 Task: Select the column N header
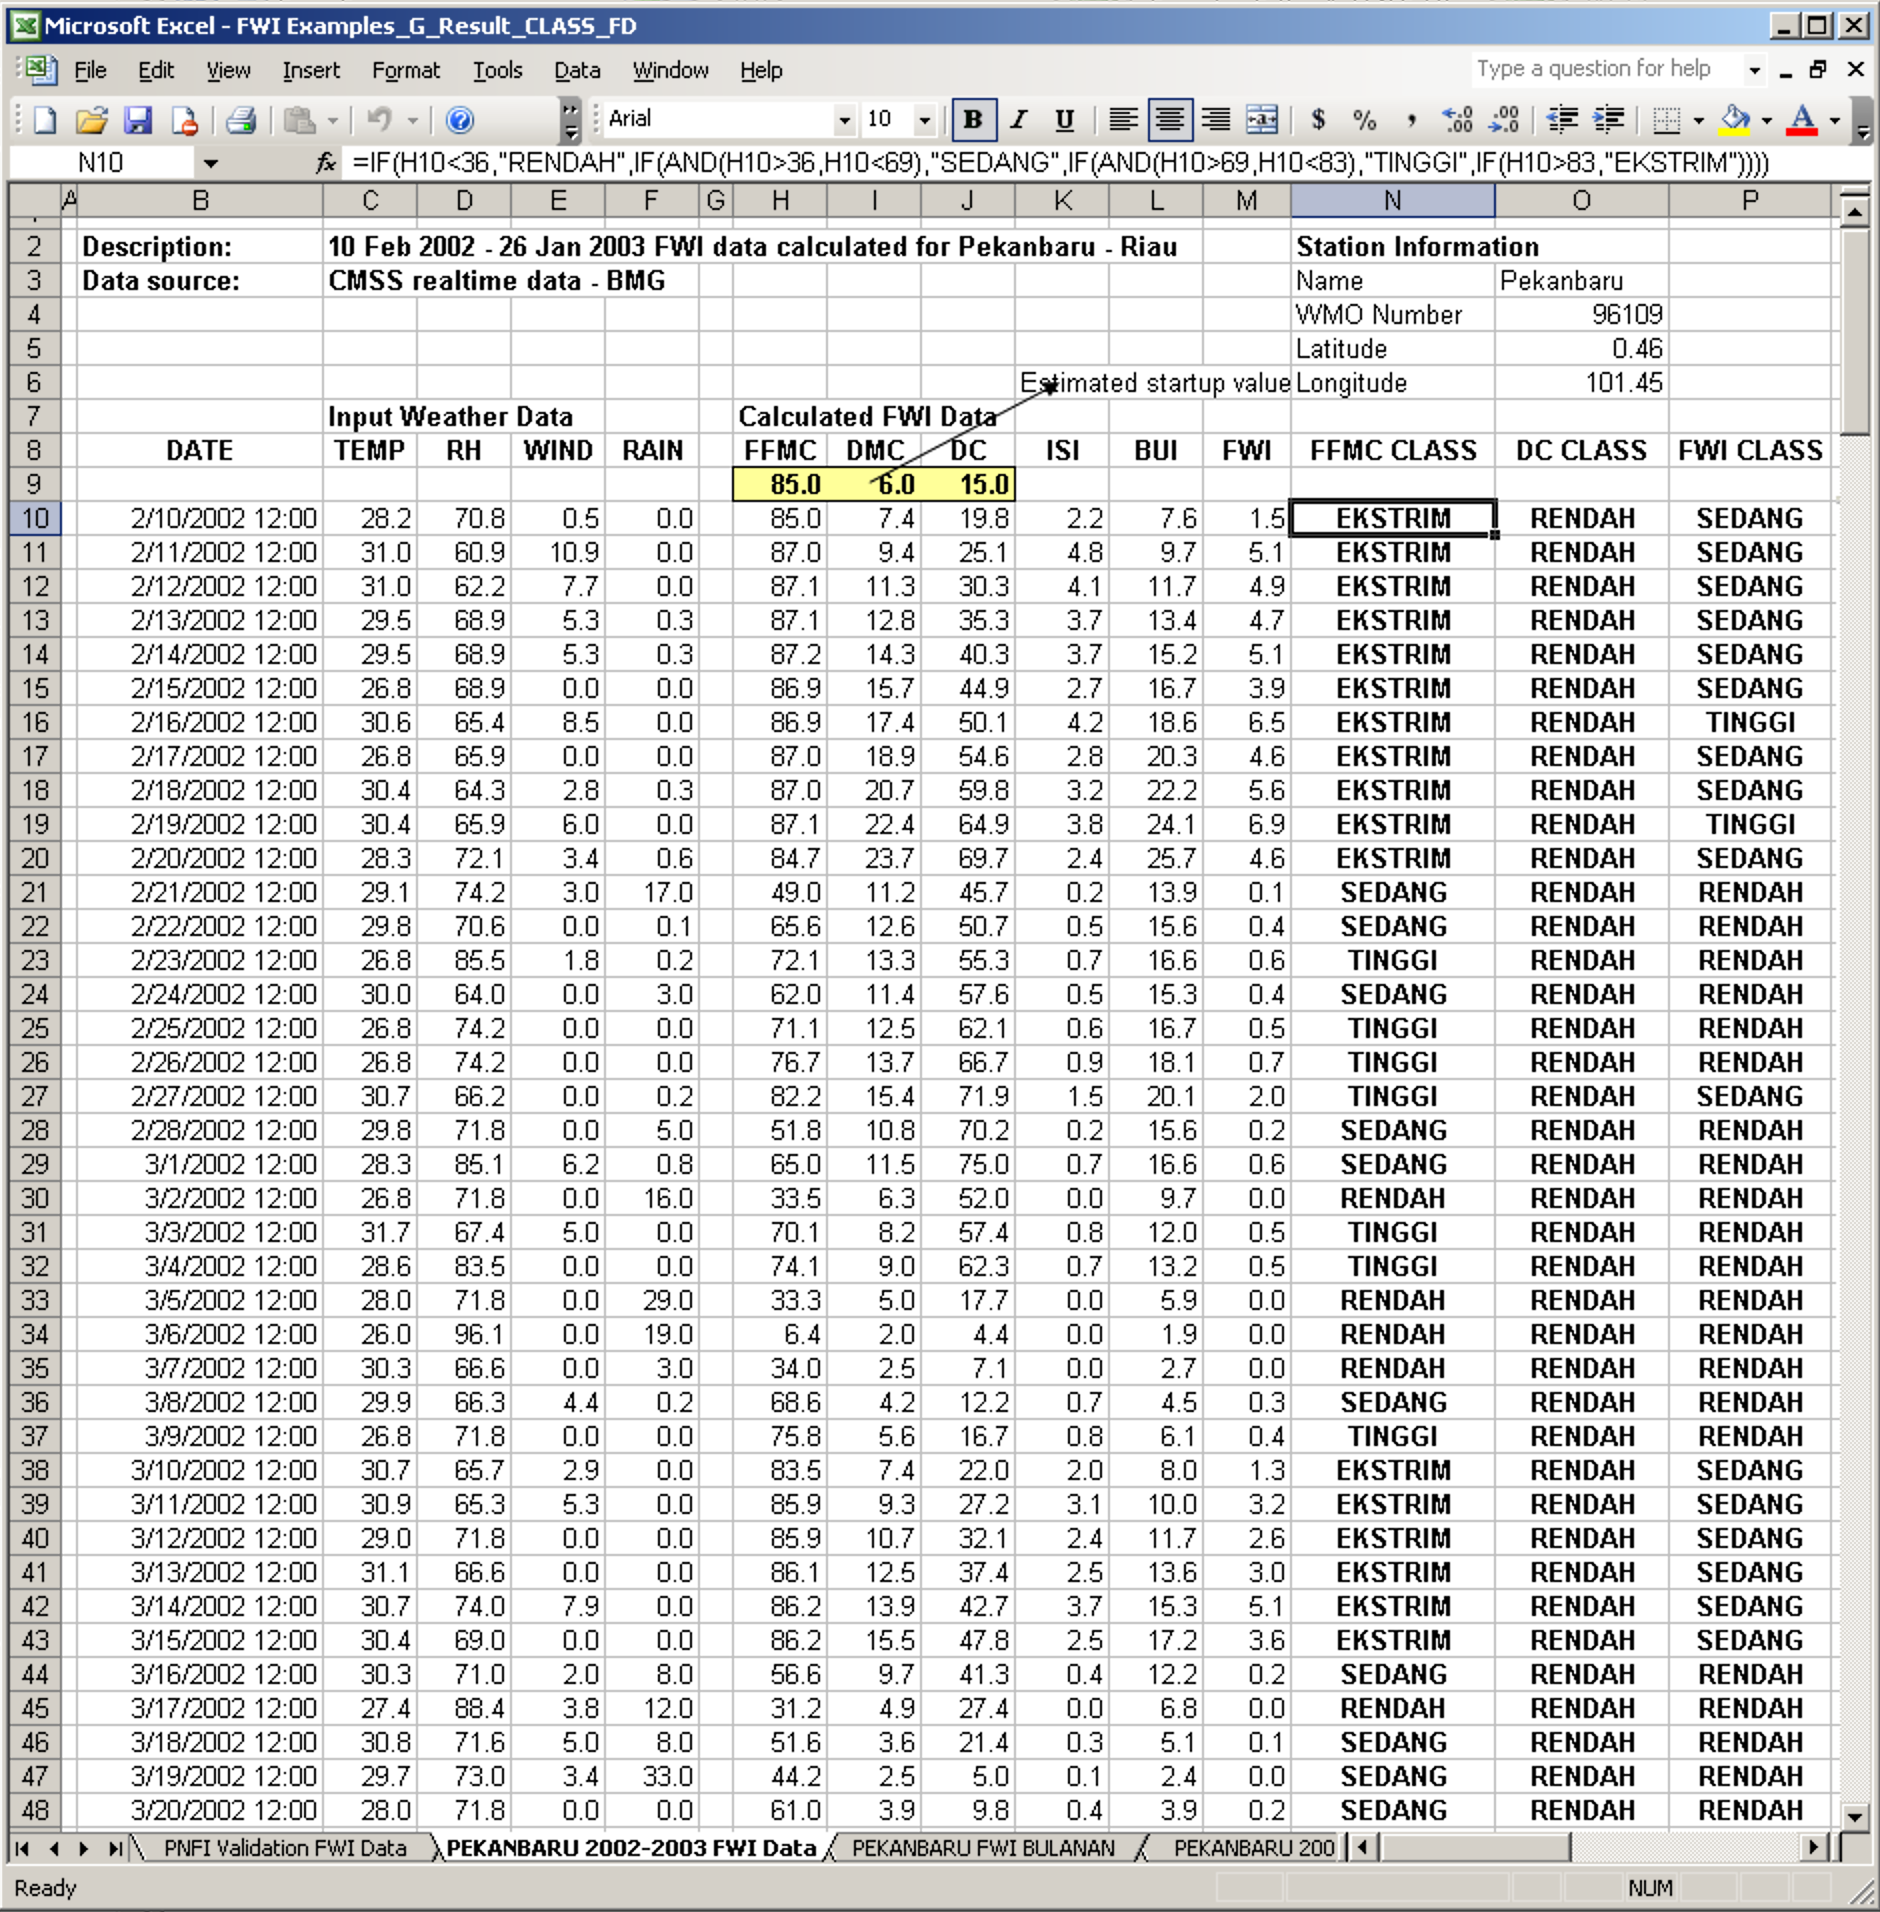1392,201
